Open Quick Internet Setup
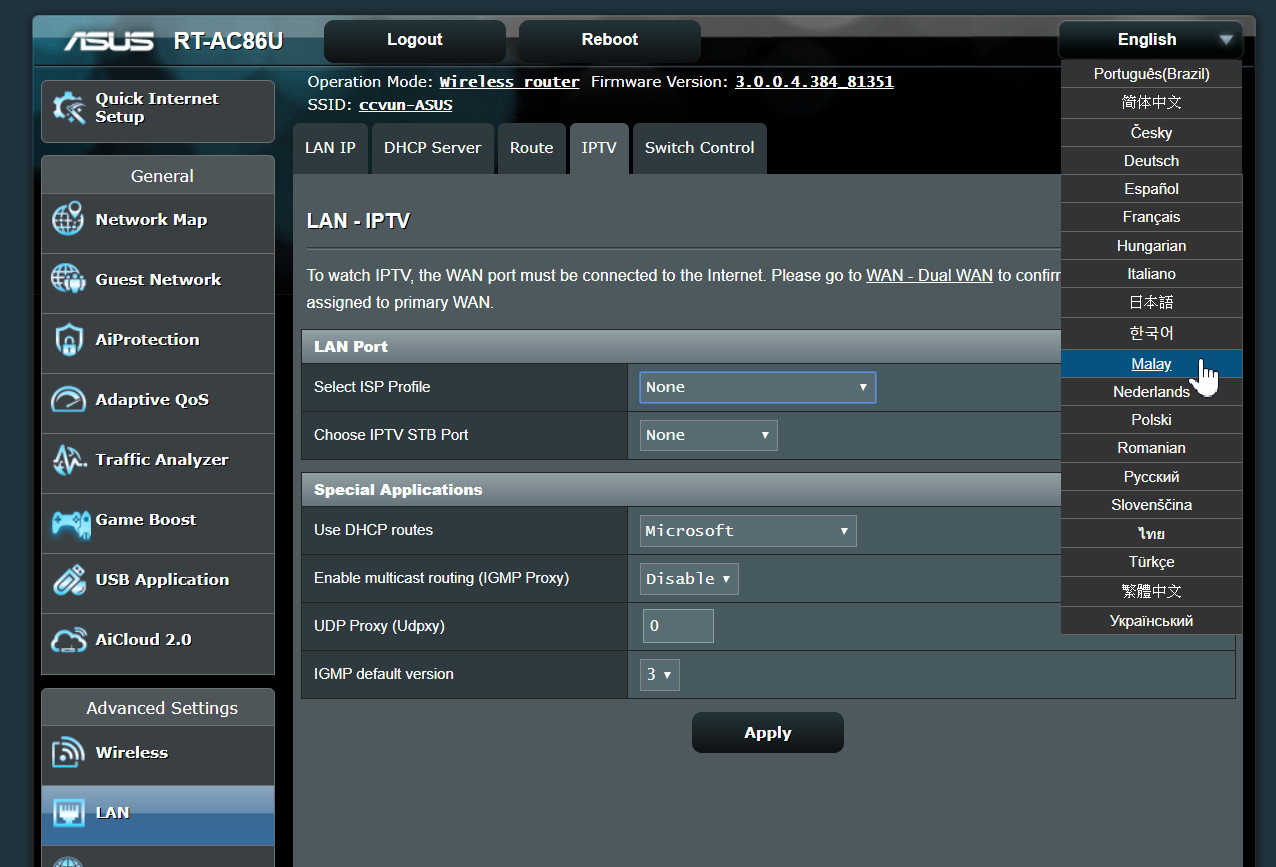1276x867 pixels. (x=158, y=111)
